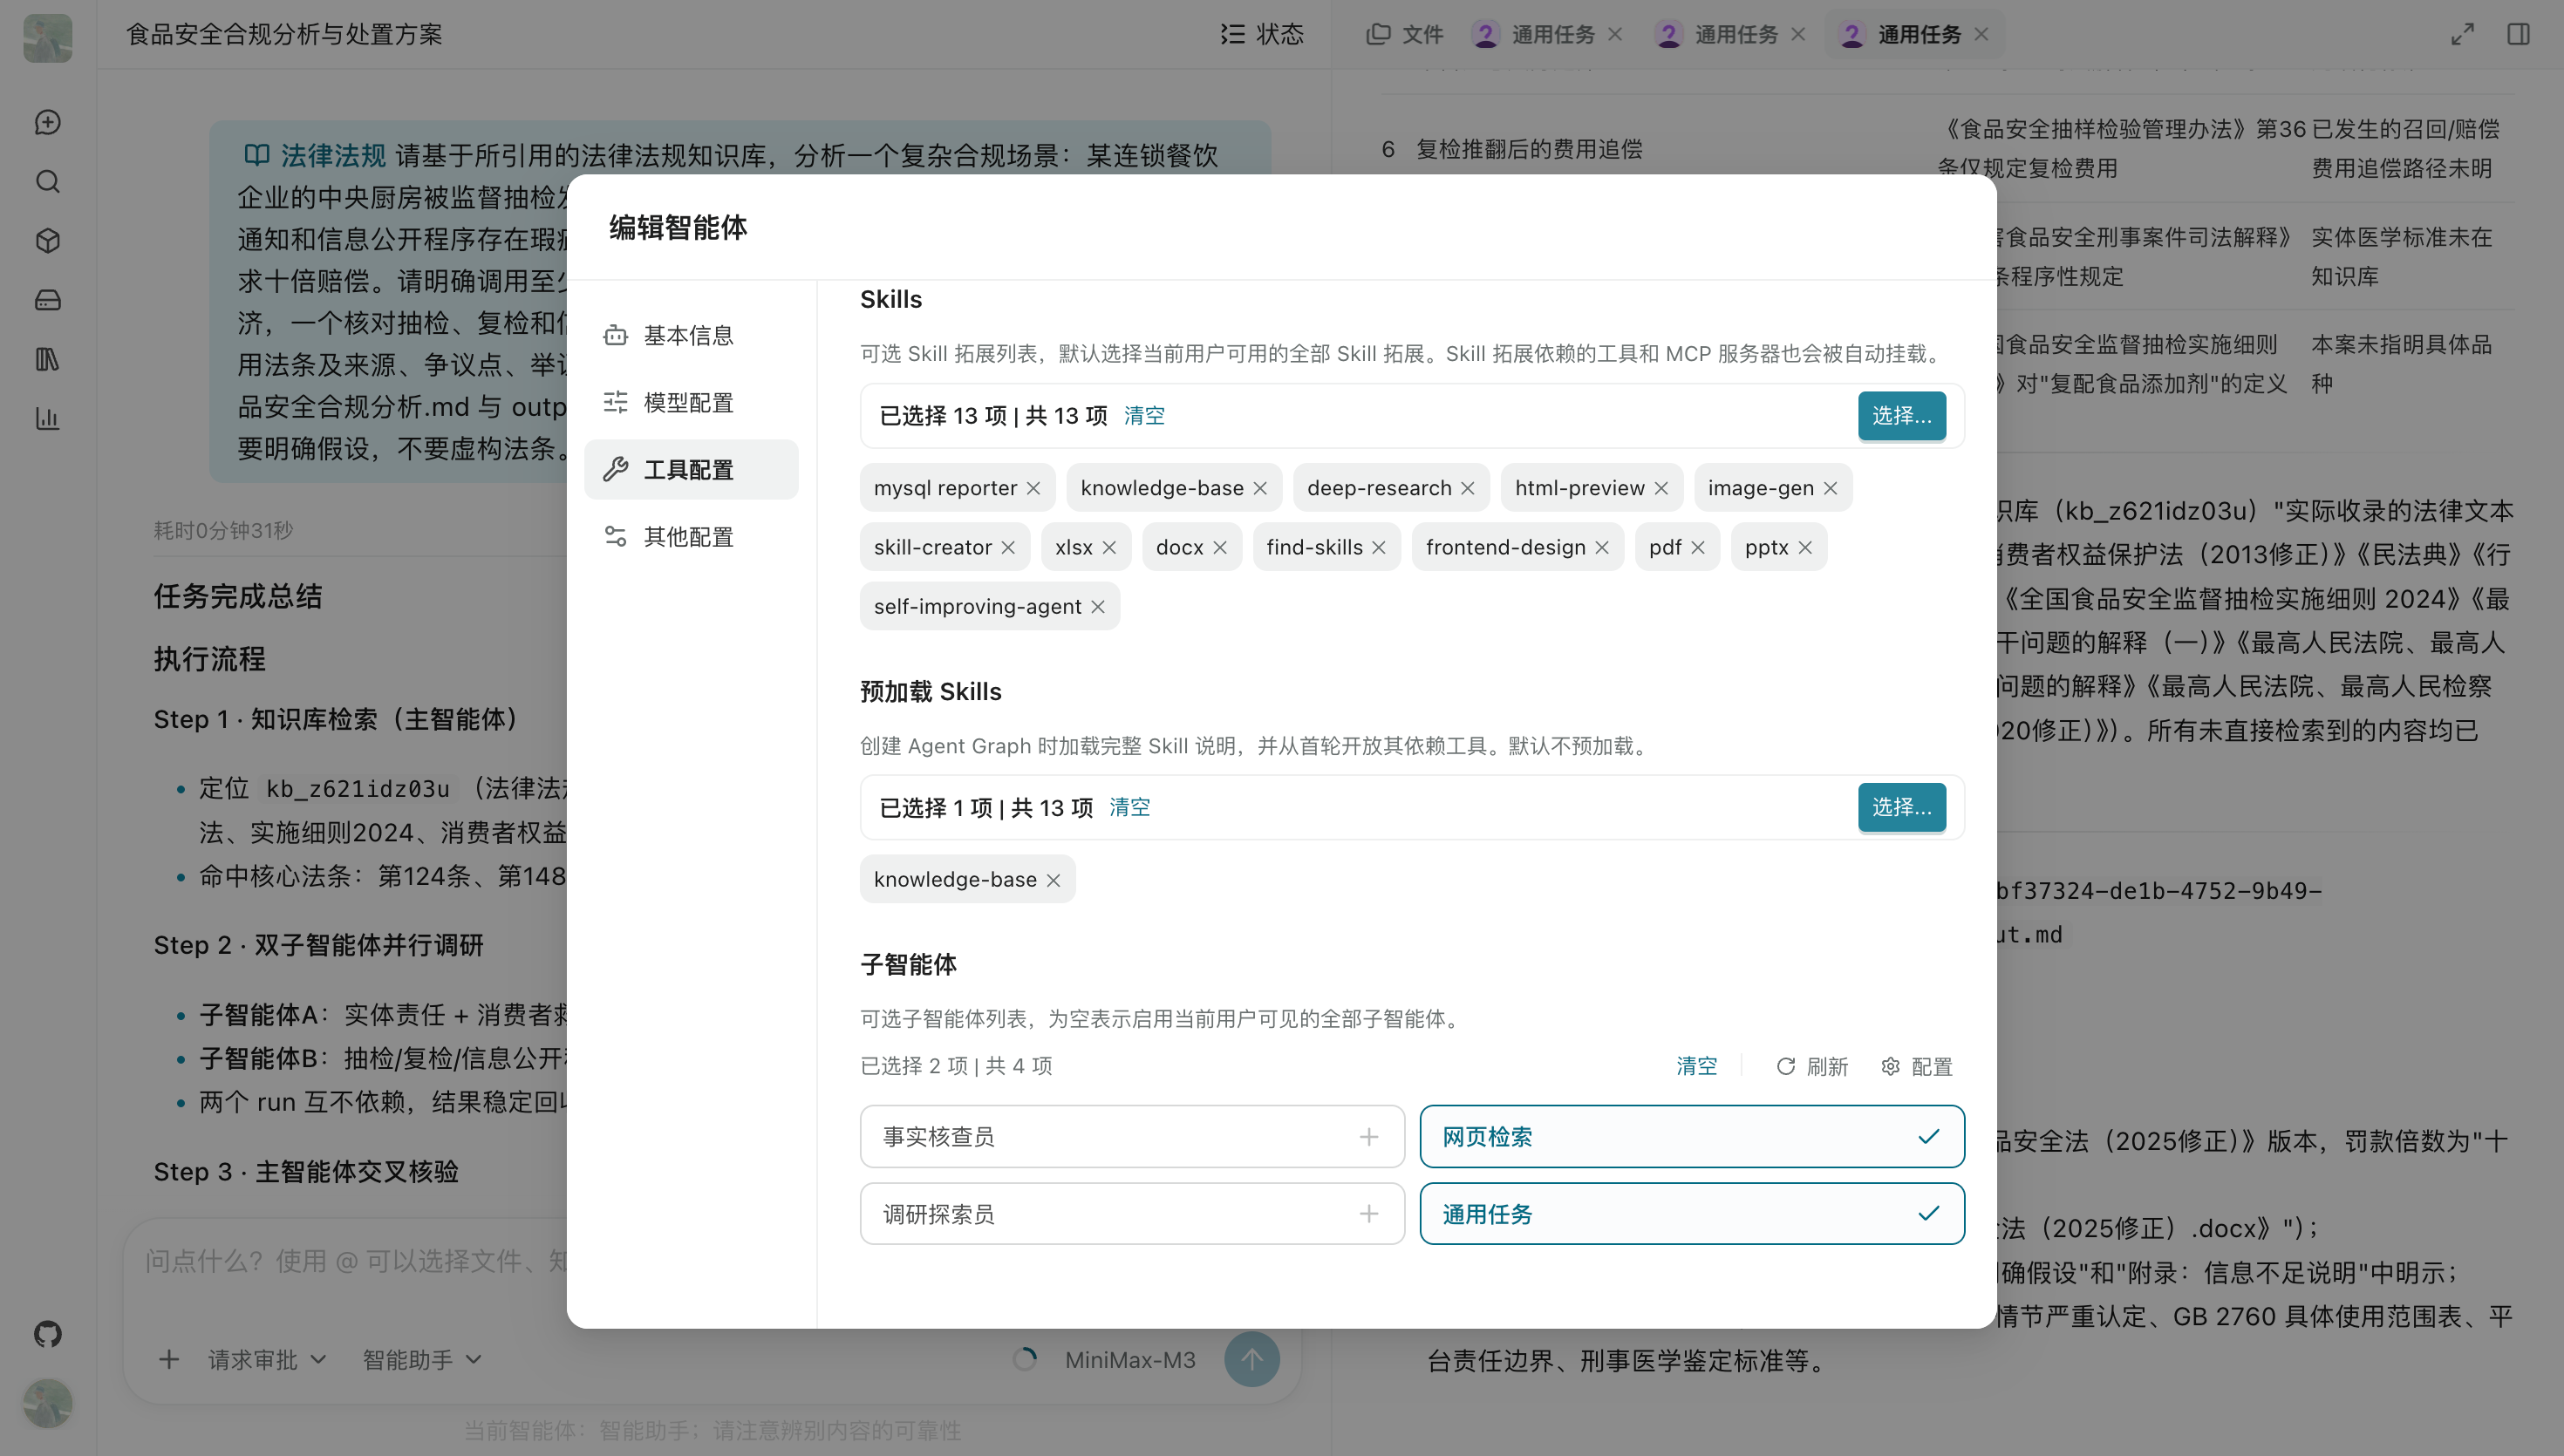2564x1456 pixels.
Task: Remove the frontend-design skill tag
Action: pos(1602,547)
